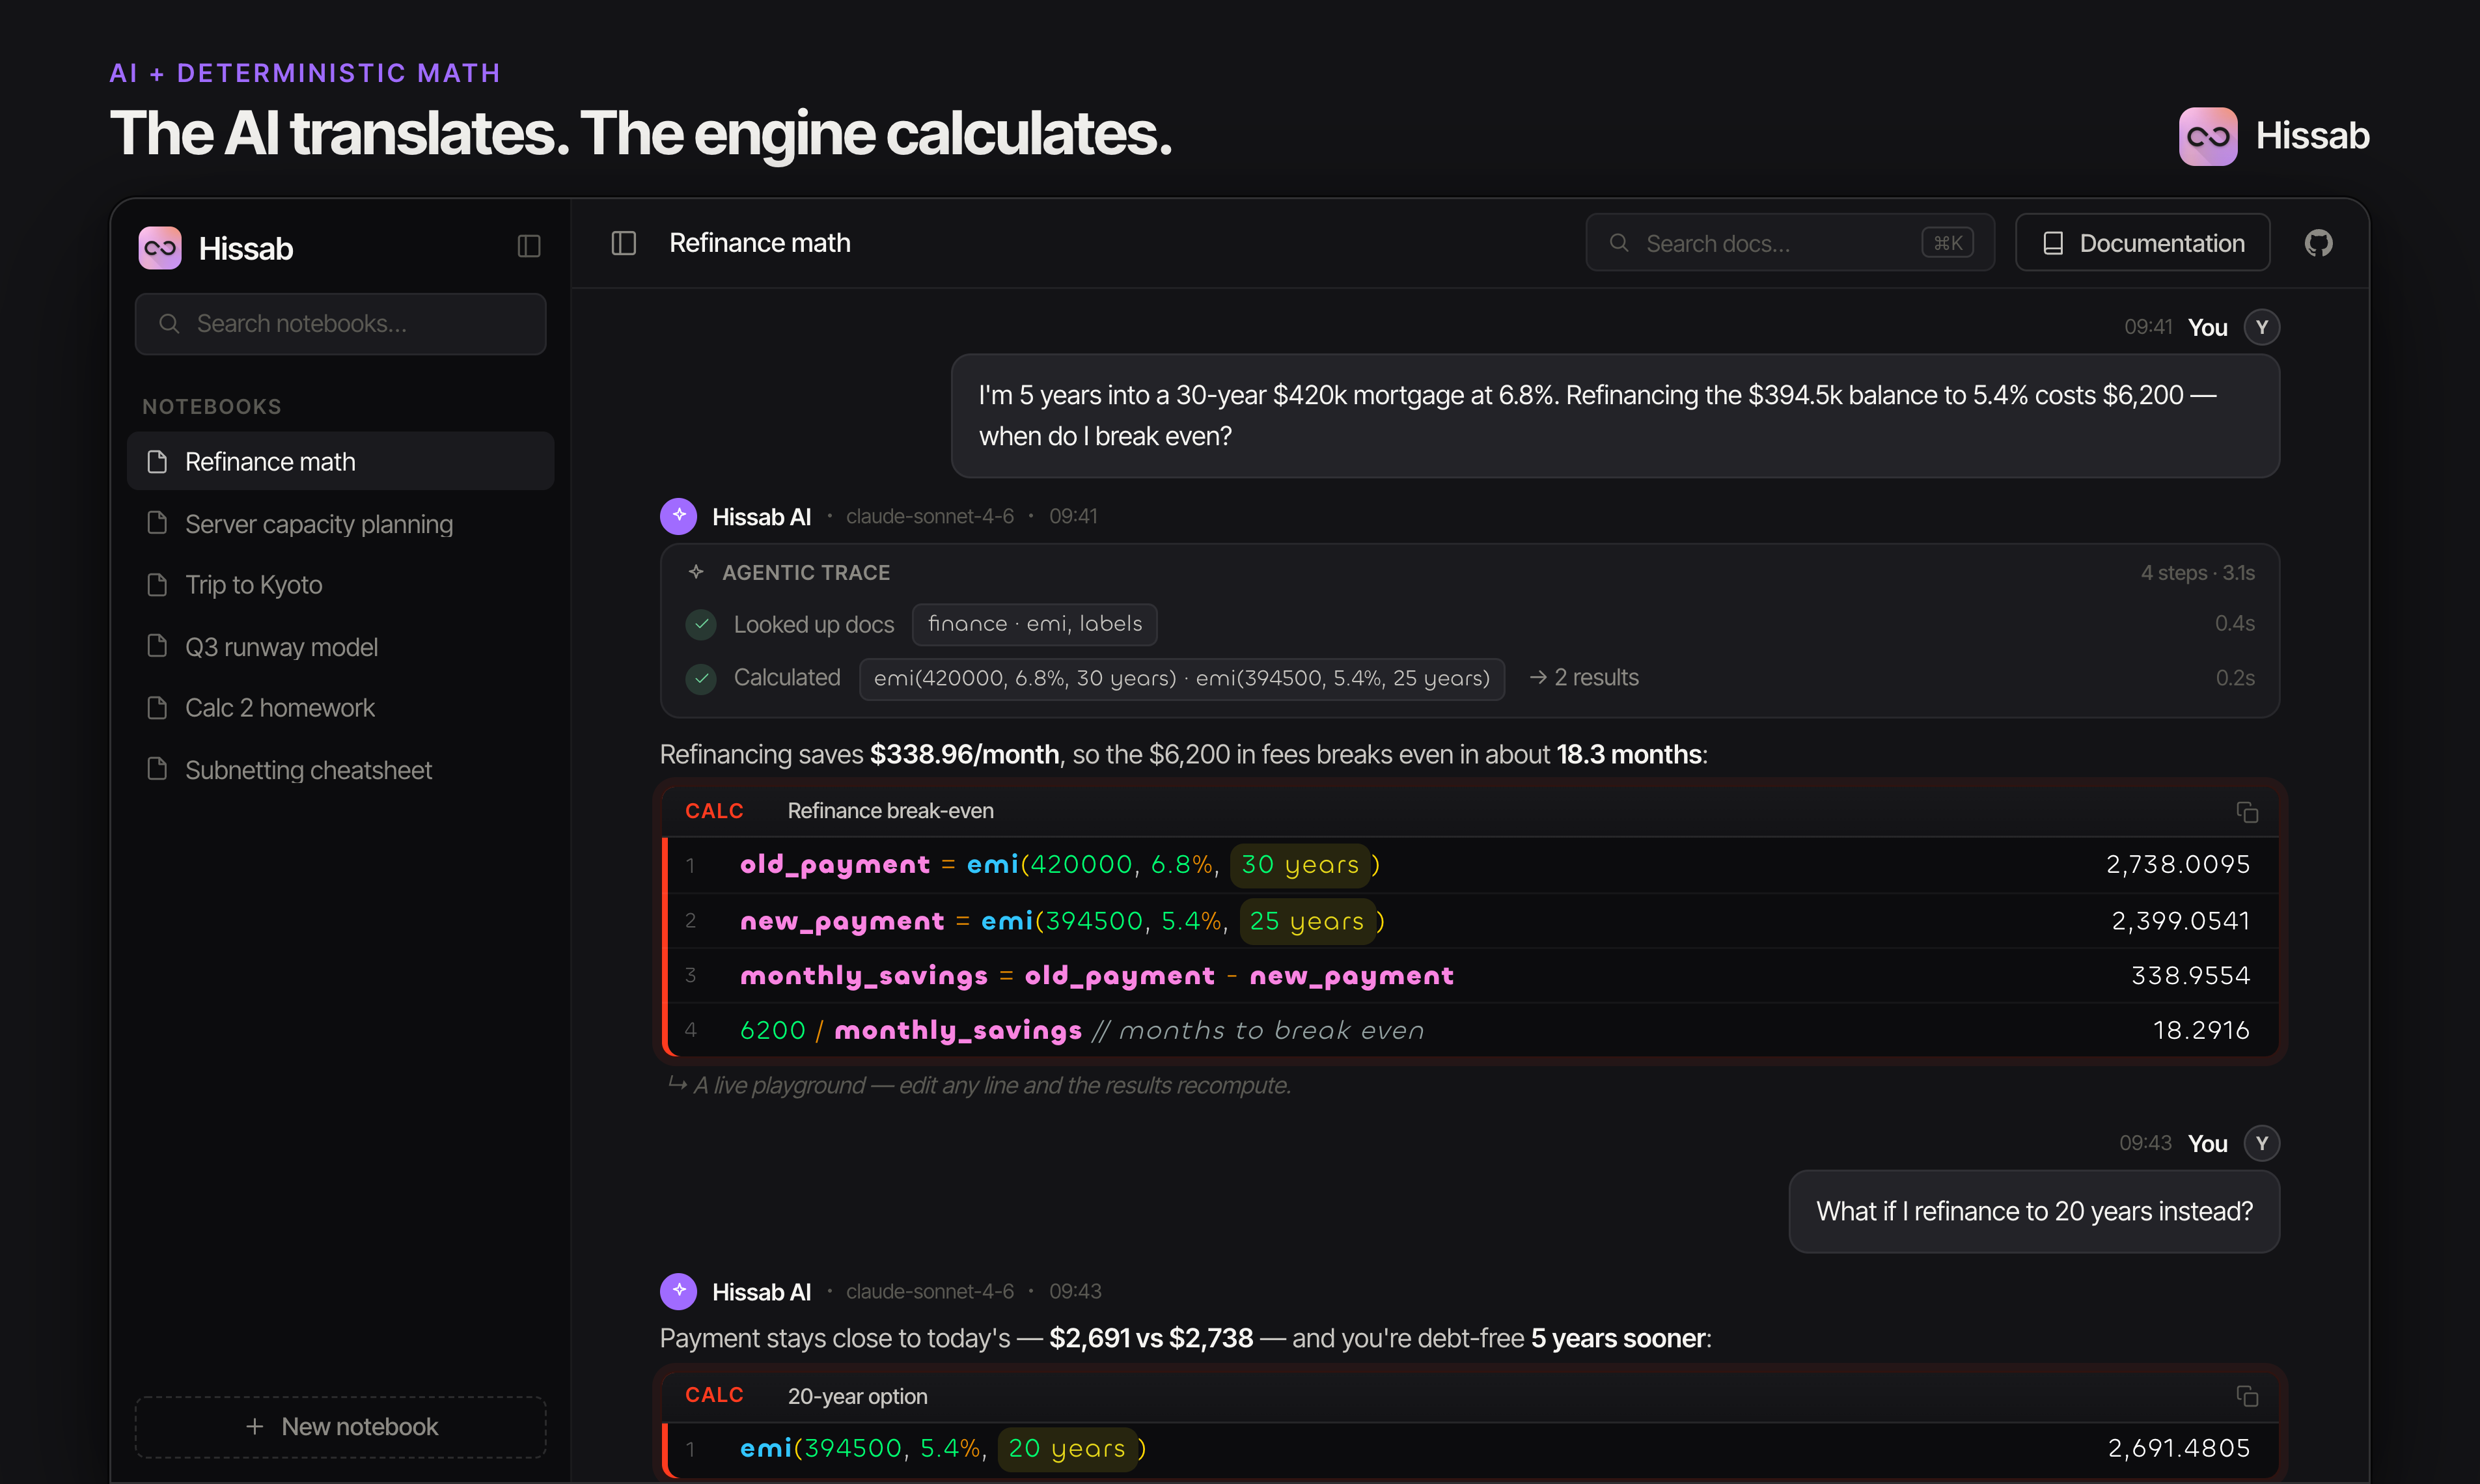
Task: Click the result 18.2916
Action: point(2201,1030)
